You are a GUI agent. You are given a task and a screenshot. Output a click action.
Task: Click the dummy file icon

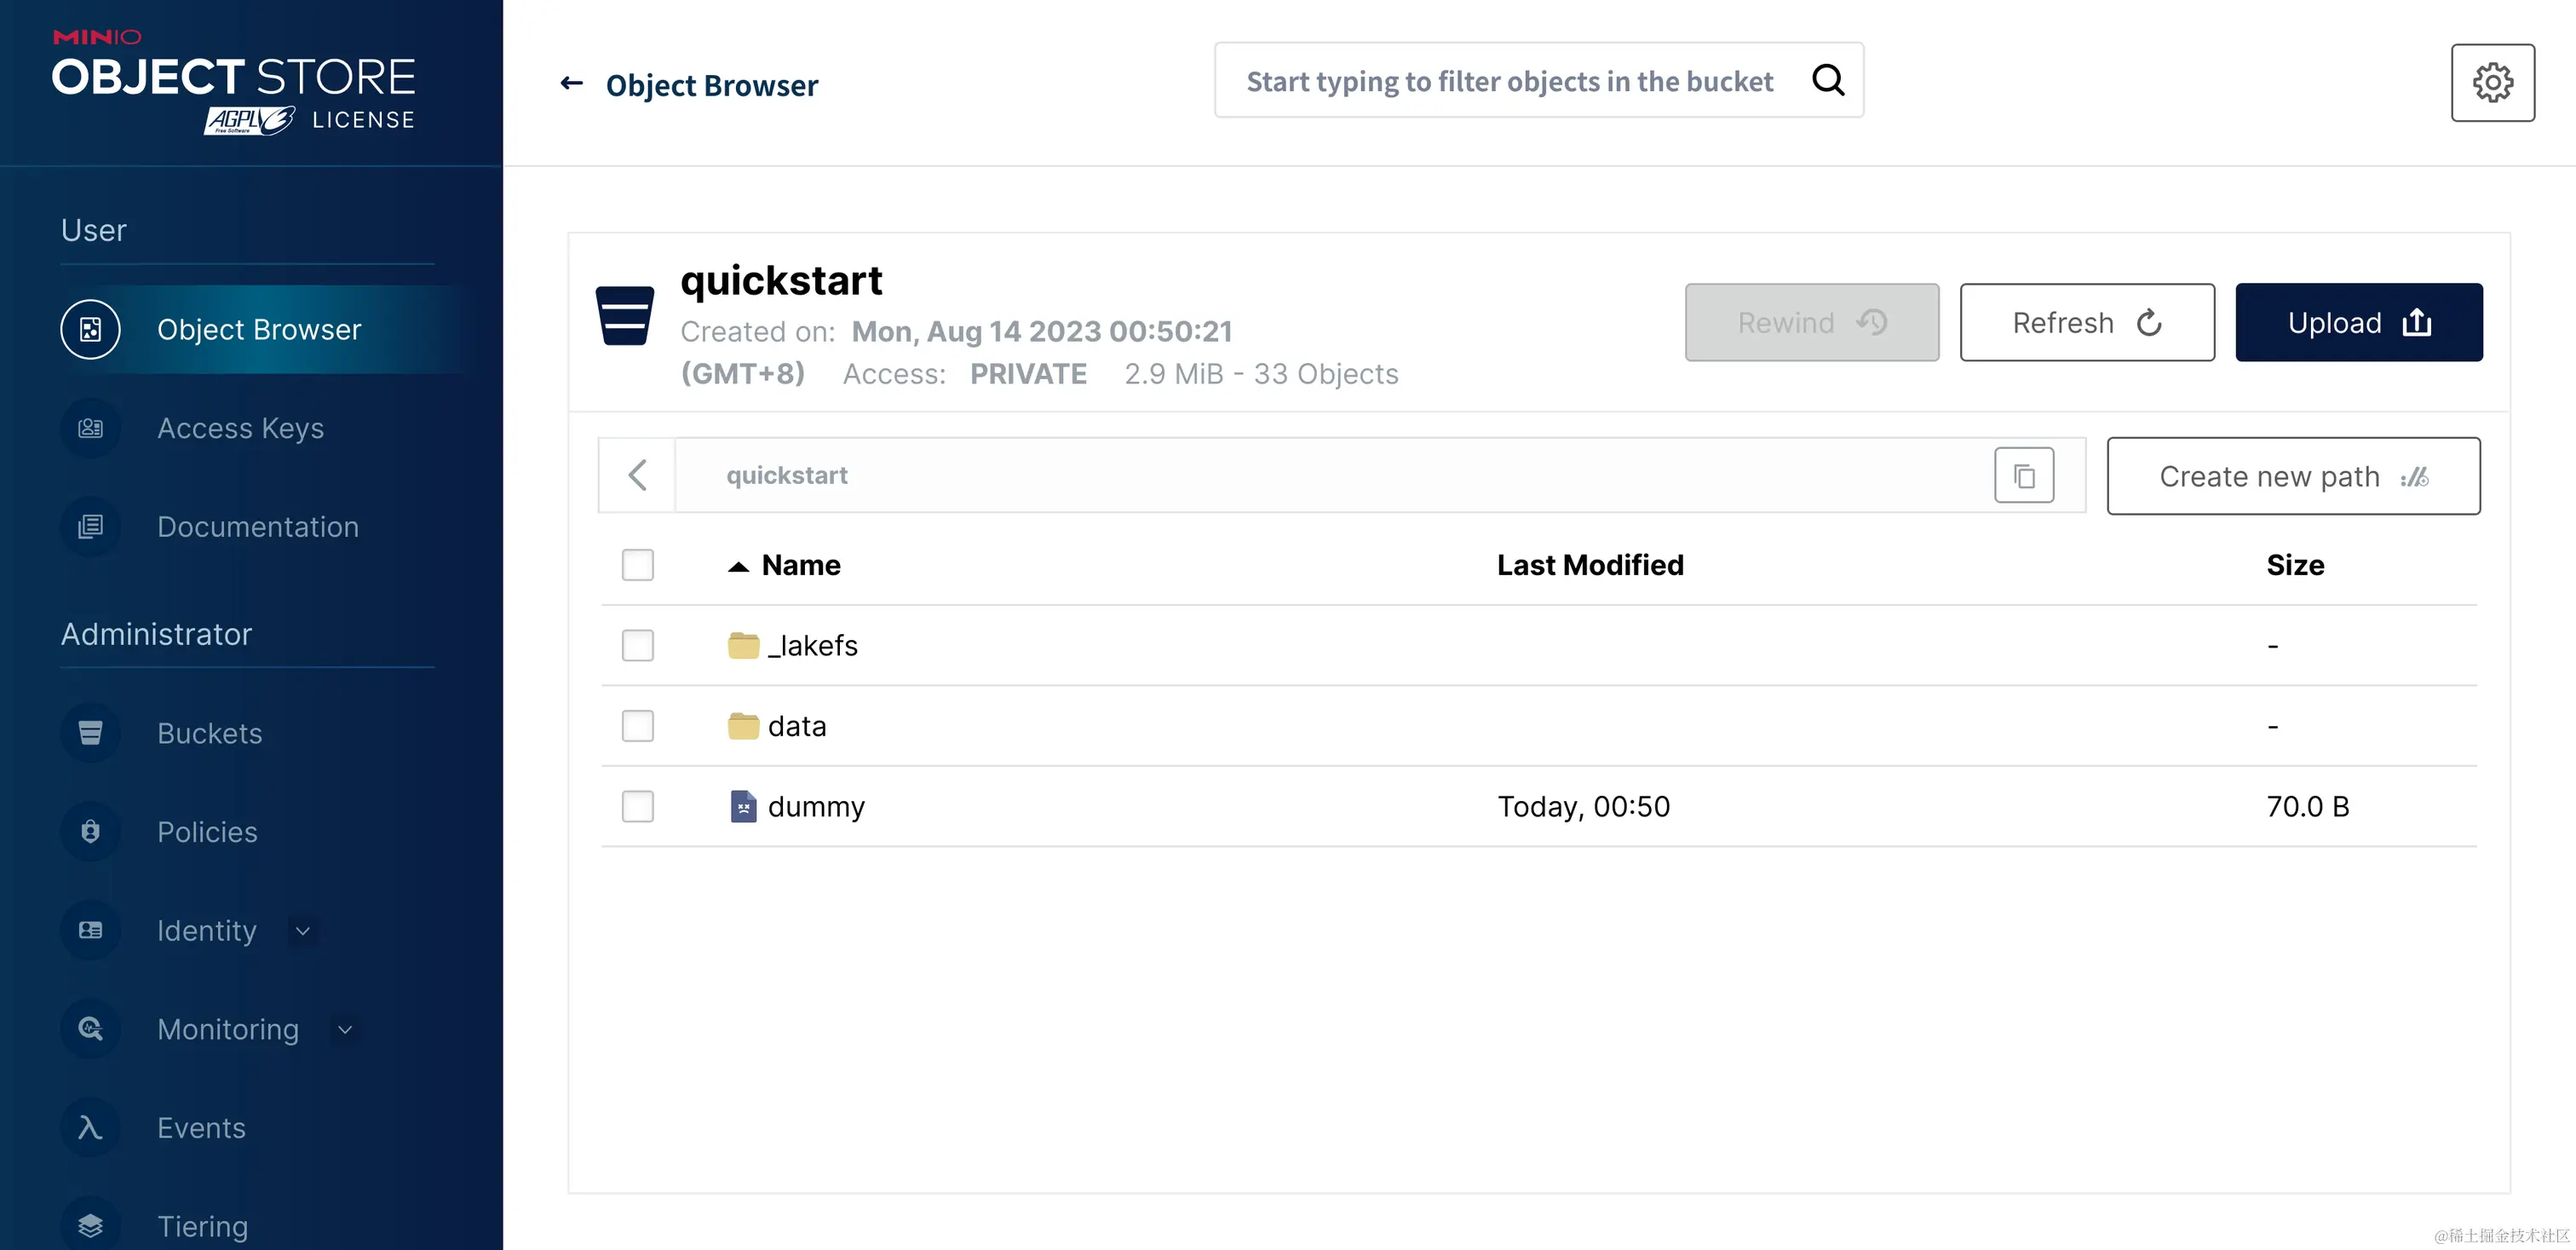(743, 806)
